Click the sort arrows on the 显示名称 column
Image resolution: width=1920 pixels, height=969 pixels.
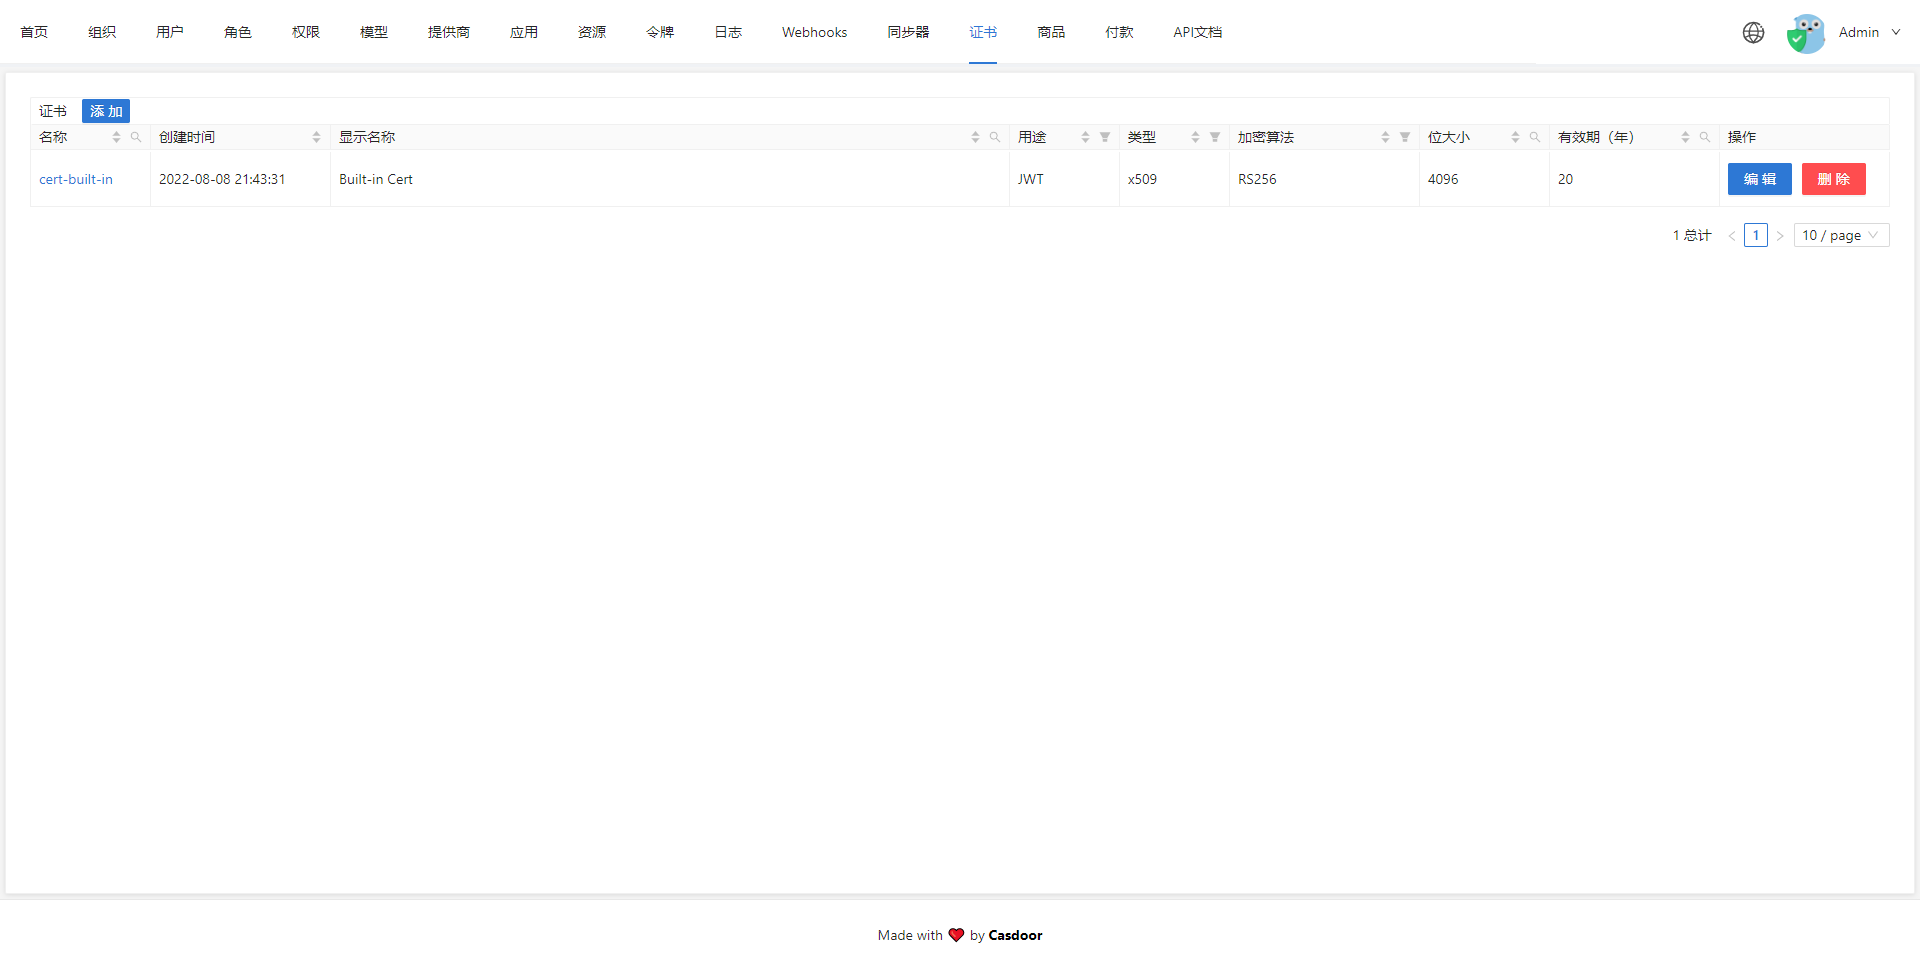(x=974, y=137)
